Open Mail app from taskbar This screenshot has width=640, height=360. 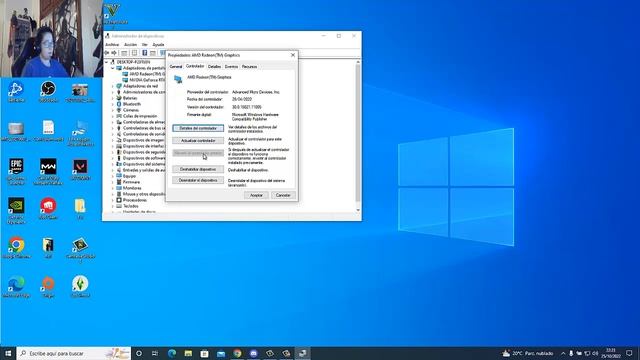[x=221, y=353]
